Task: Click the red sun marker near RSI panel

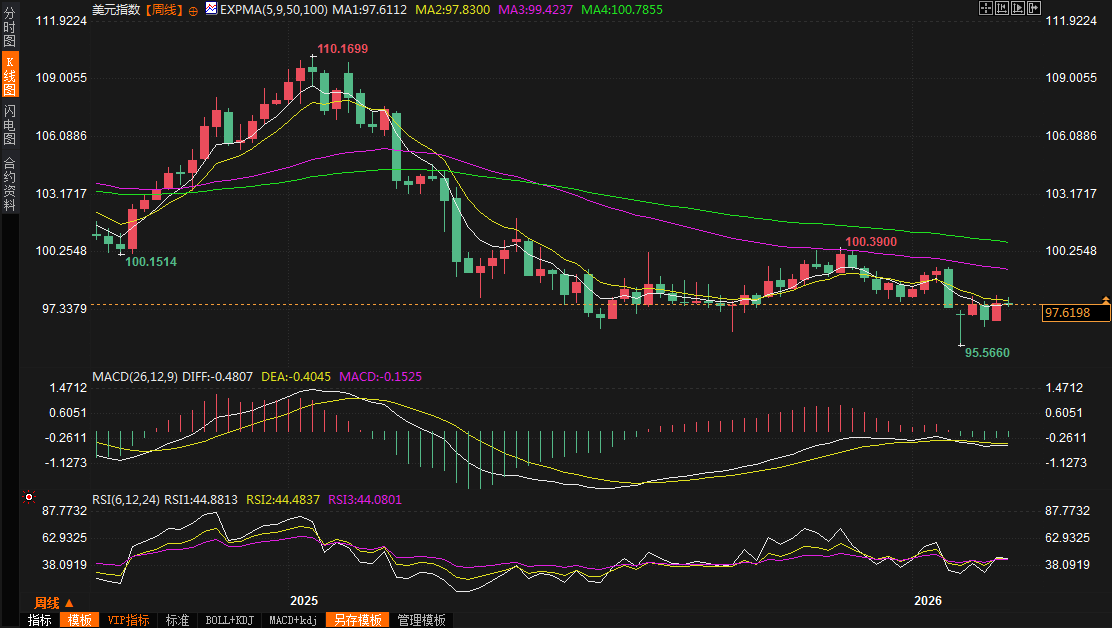Action: coord(29,496)
